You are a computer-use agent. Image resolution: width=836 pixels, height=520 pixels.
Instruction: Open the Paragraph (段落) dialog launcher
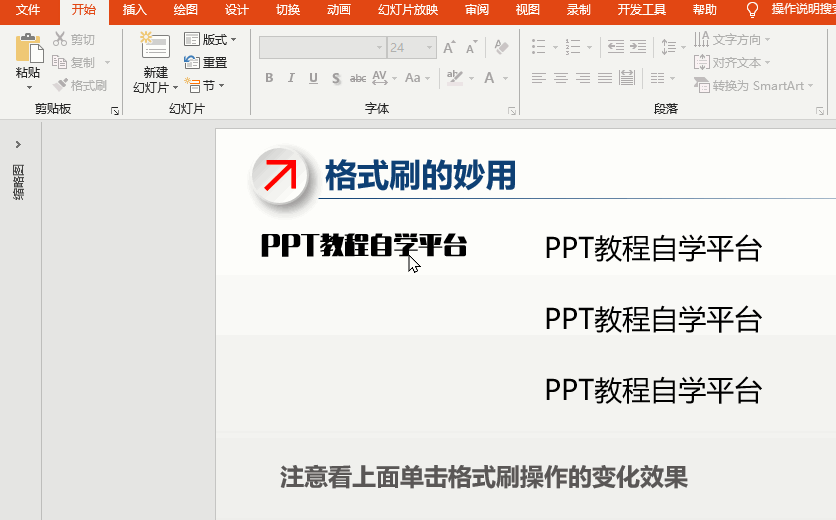(819, 111)
